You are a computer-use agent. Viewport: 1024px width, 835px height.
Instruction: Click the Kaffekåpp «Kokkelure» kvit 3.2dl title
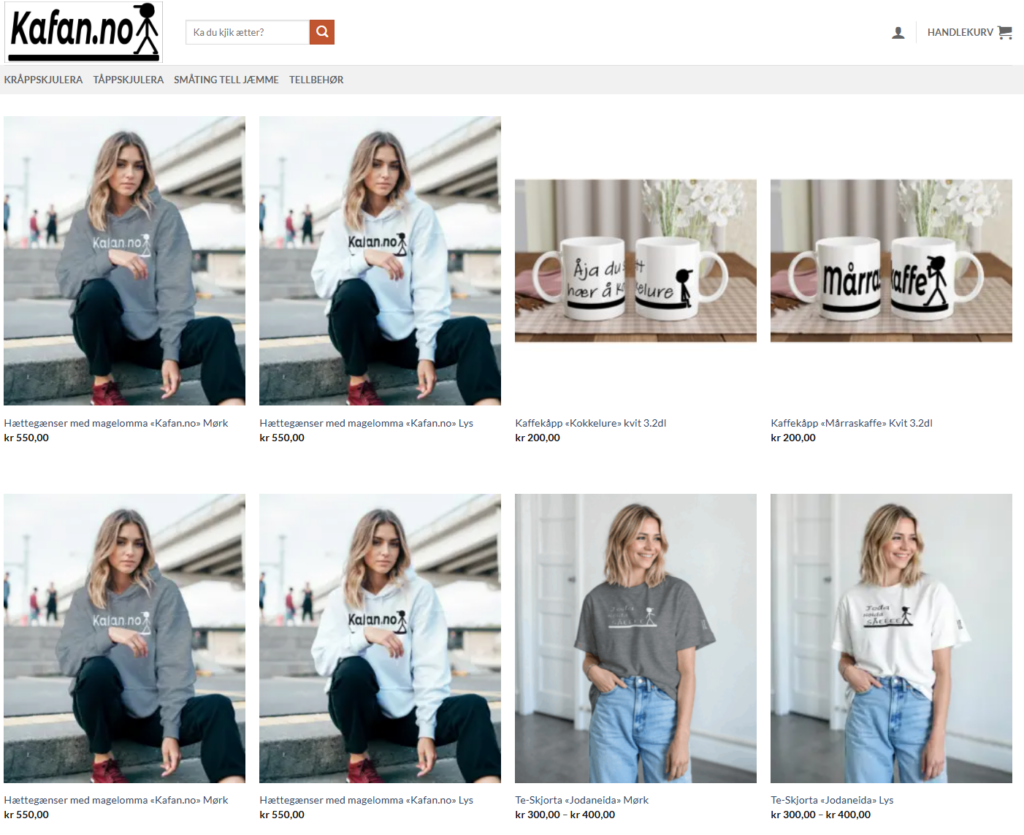pos(590,423)
